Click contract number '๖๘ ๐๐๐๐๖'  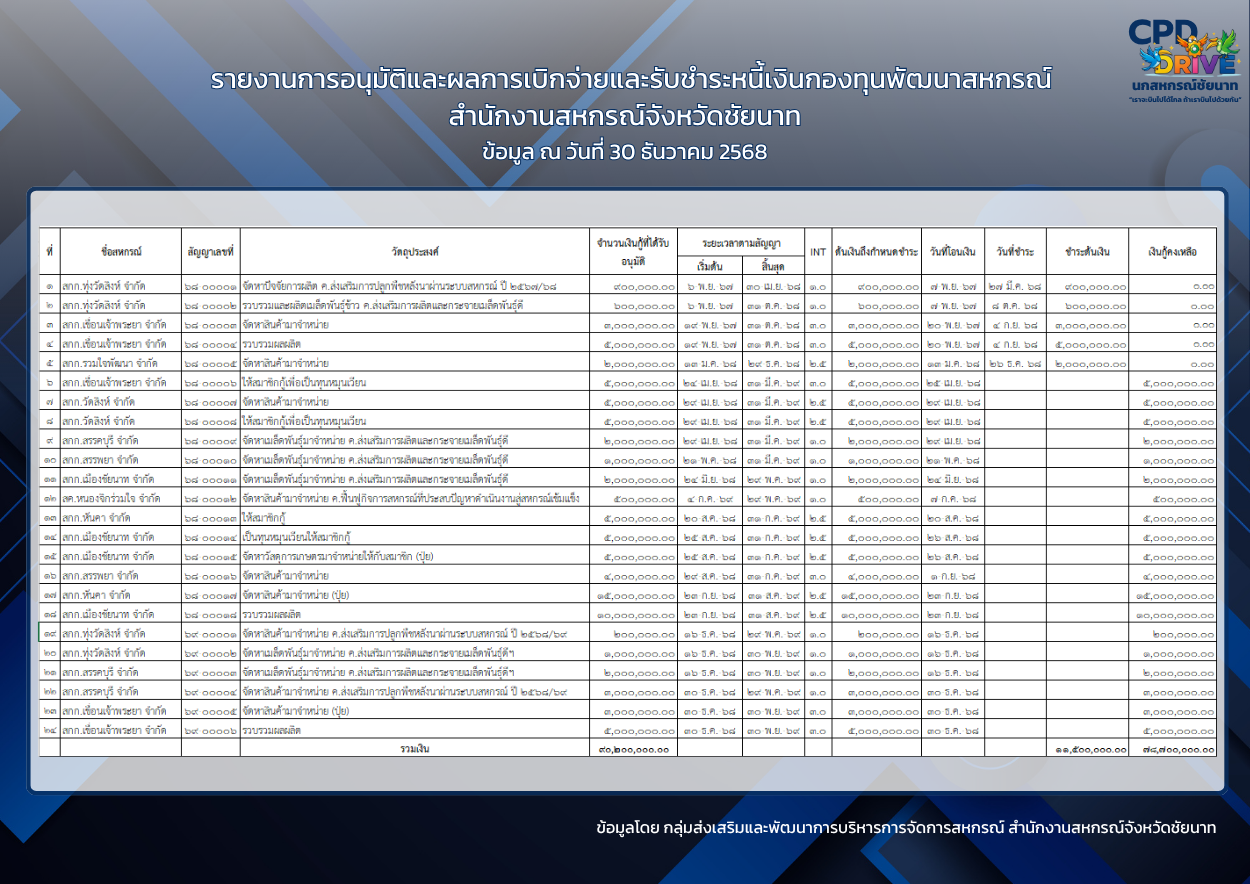coord(211,382)
